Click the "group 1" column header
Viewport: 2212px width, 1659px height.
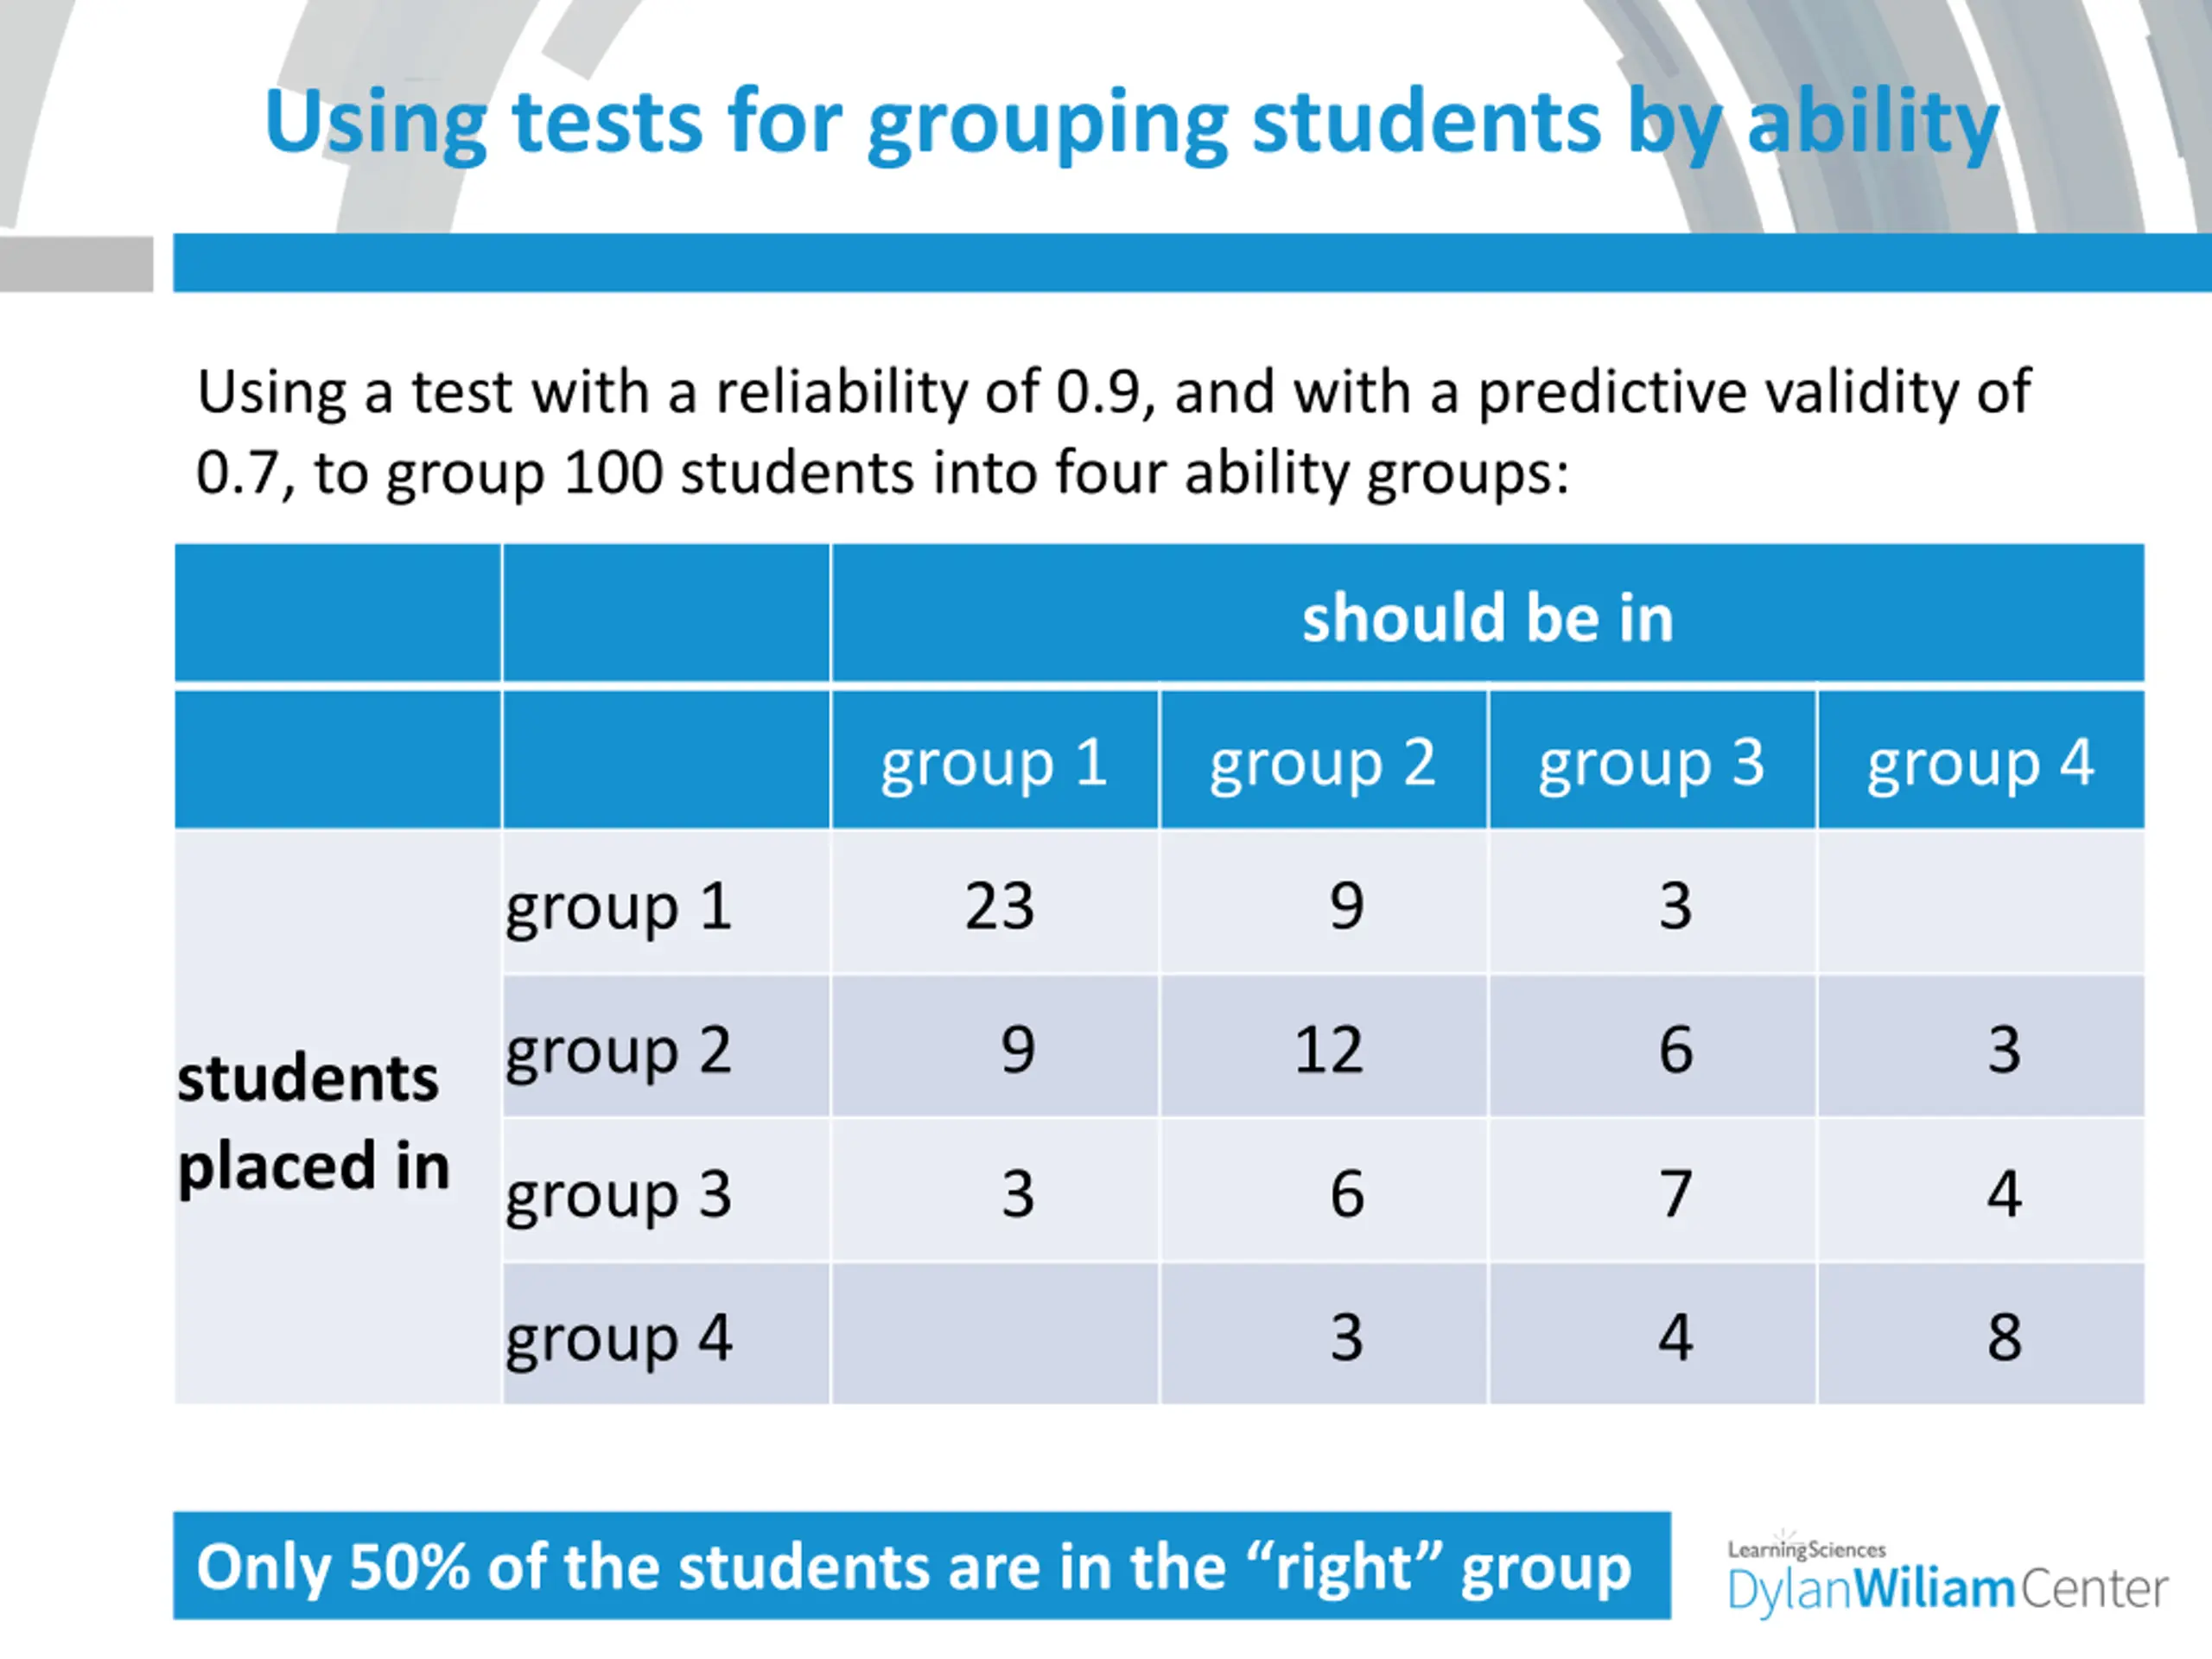coord(993,763)
